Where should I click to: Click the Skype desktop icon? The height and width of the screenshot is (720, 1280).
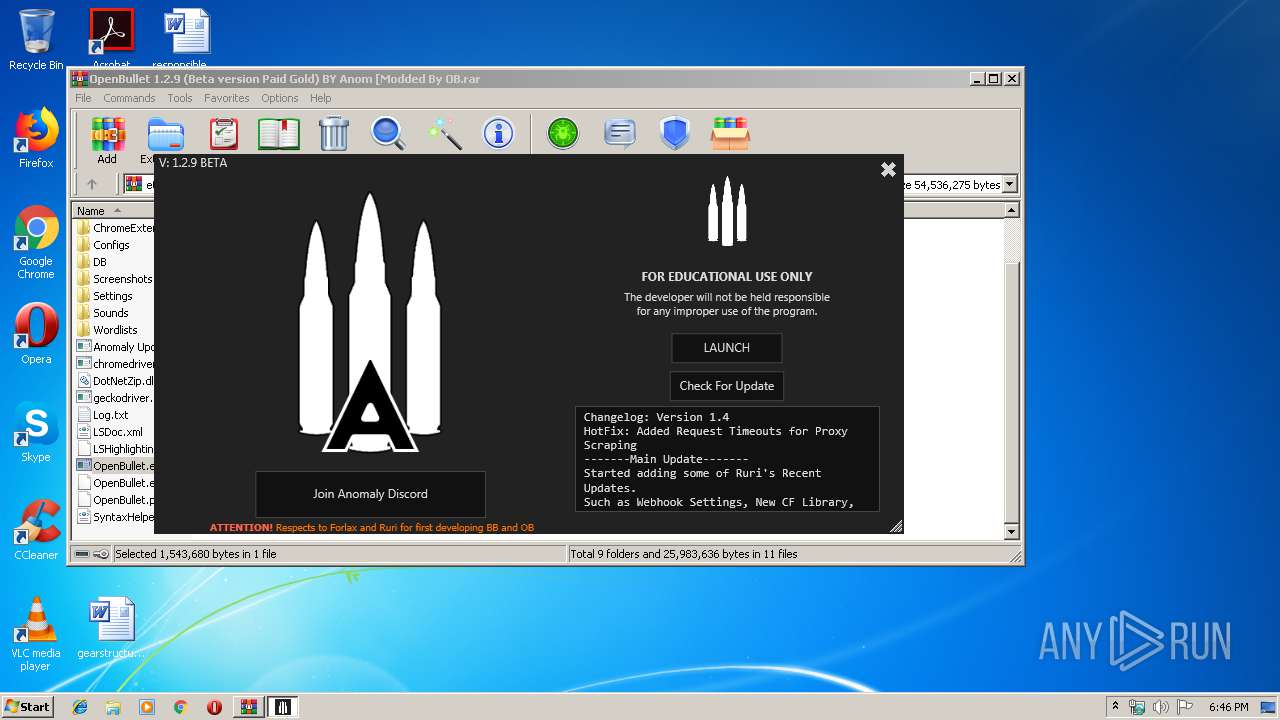pyautogui.click(x=36, y=433)
